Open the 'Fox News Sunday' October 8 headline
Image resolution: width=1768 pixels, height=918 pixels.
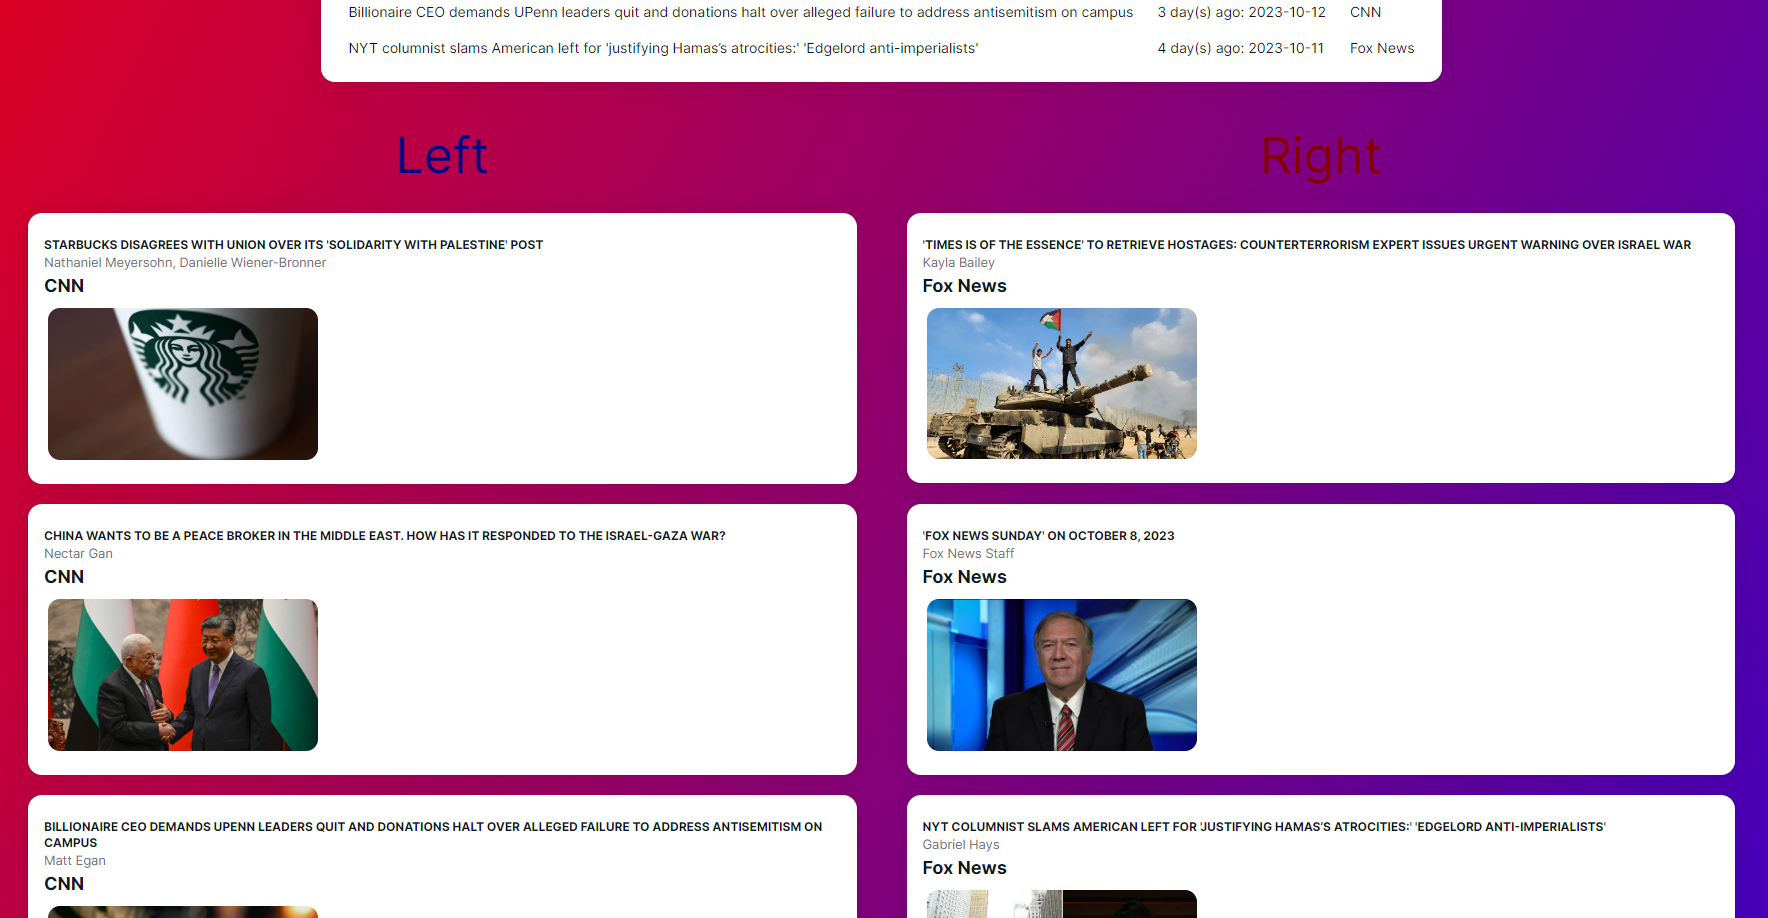point(1049,536)
